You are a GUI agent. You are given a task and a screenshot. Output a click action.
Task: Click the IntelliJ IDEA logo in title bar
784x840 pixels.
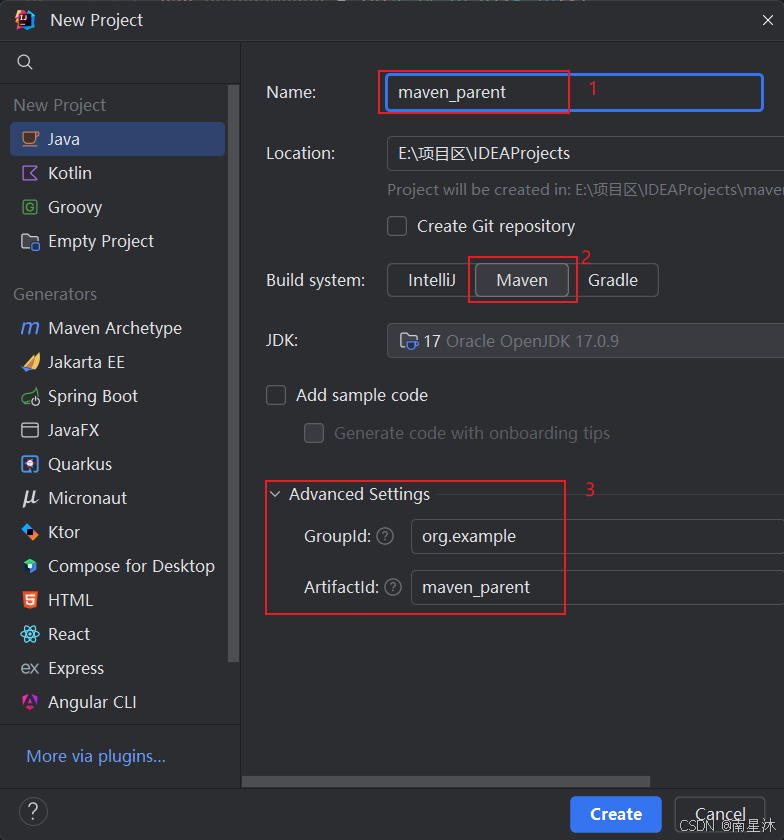[x=25, y=20]
